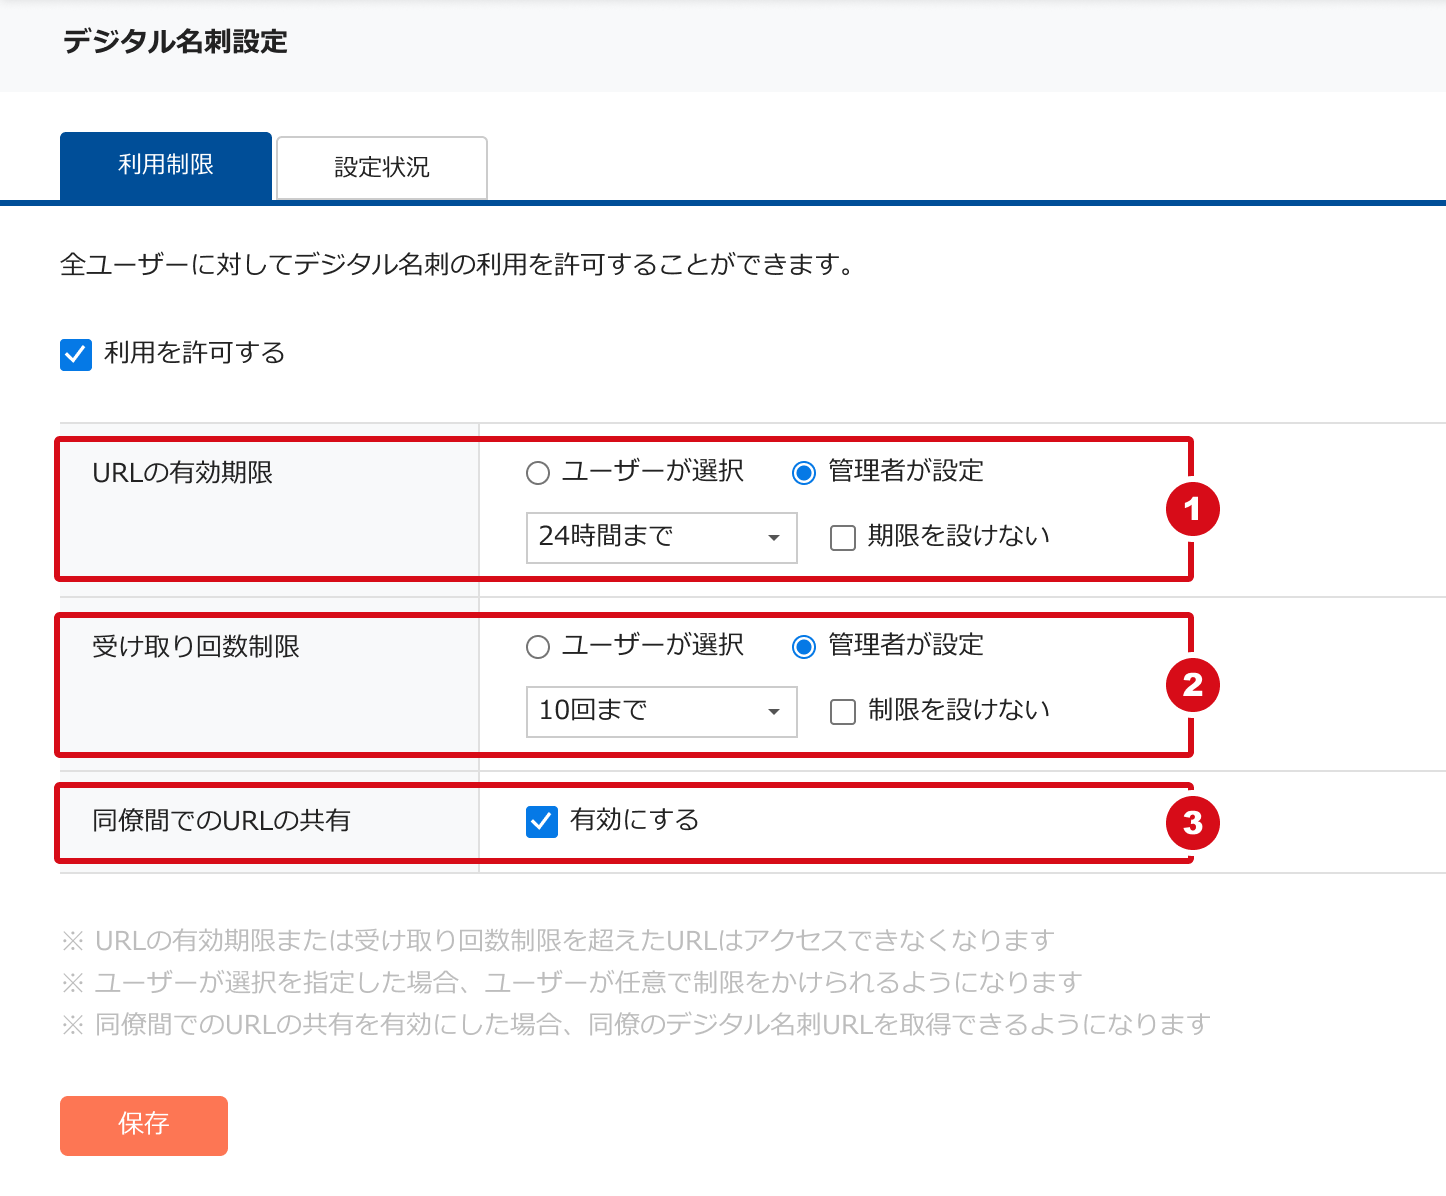The height and width of the screenshot is (1196, 1446).
Task: Click the note starting ユーザーが選択を指定した場合
Action: click(x=572, y=982)
